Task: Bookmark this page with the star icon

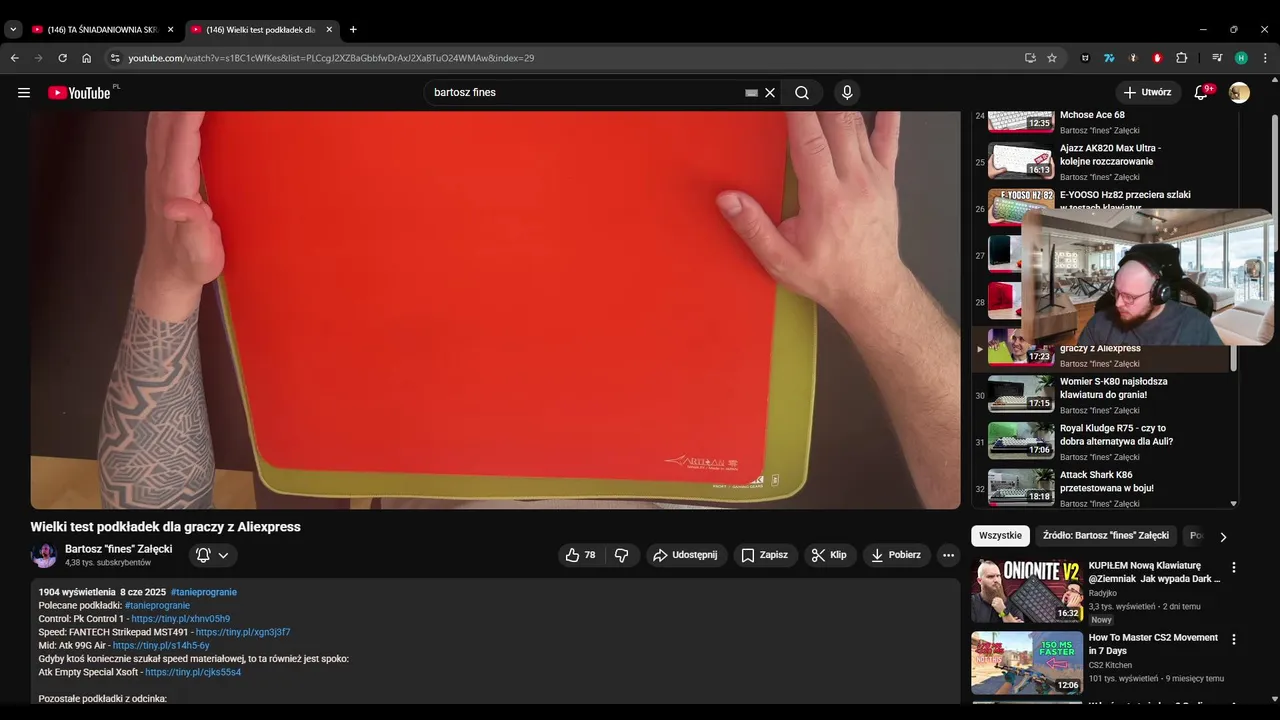Action: tap(1052, 58)
